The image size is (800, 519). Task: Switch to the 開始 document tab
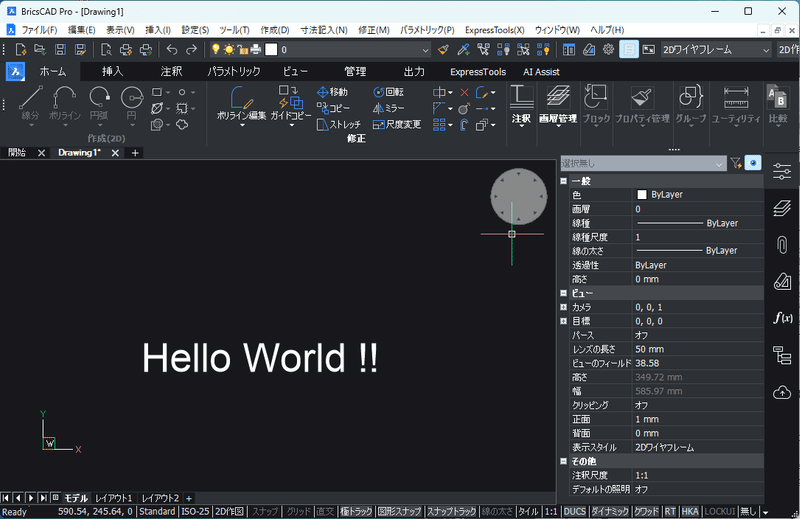coord(17,153)
